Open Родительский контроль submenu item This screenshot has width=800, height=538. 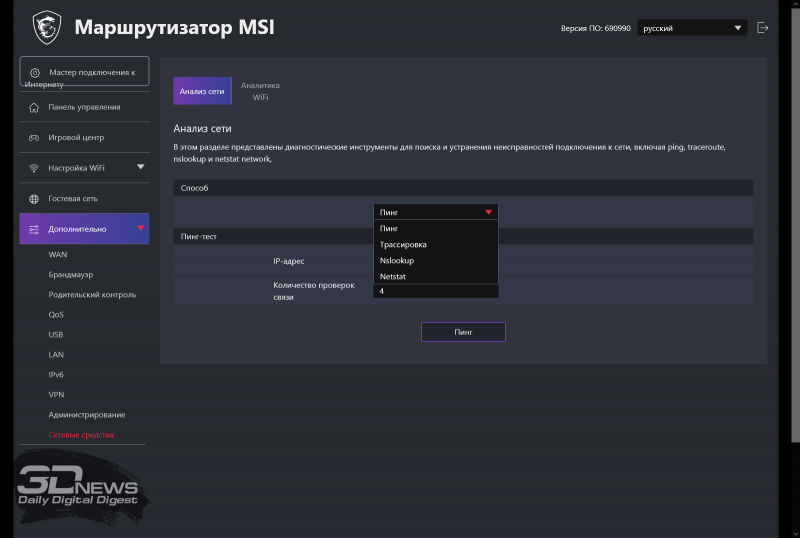pos(92,295)
